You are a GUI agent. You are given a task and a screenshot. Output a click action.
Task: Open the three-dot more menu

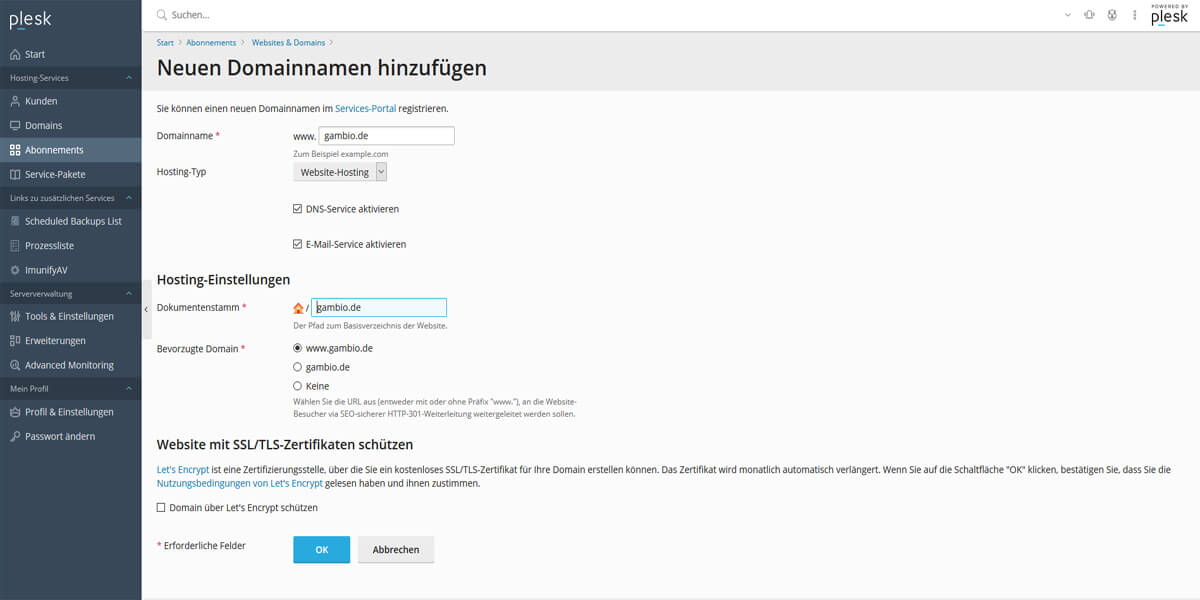pyautogui.click(x=1135, y=15)
